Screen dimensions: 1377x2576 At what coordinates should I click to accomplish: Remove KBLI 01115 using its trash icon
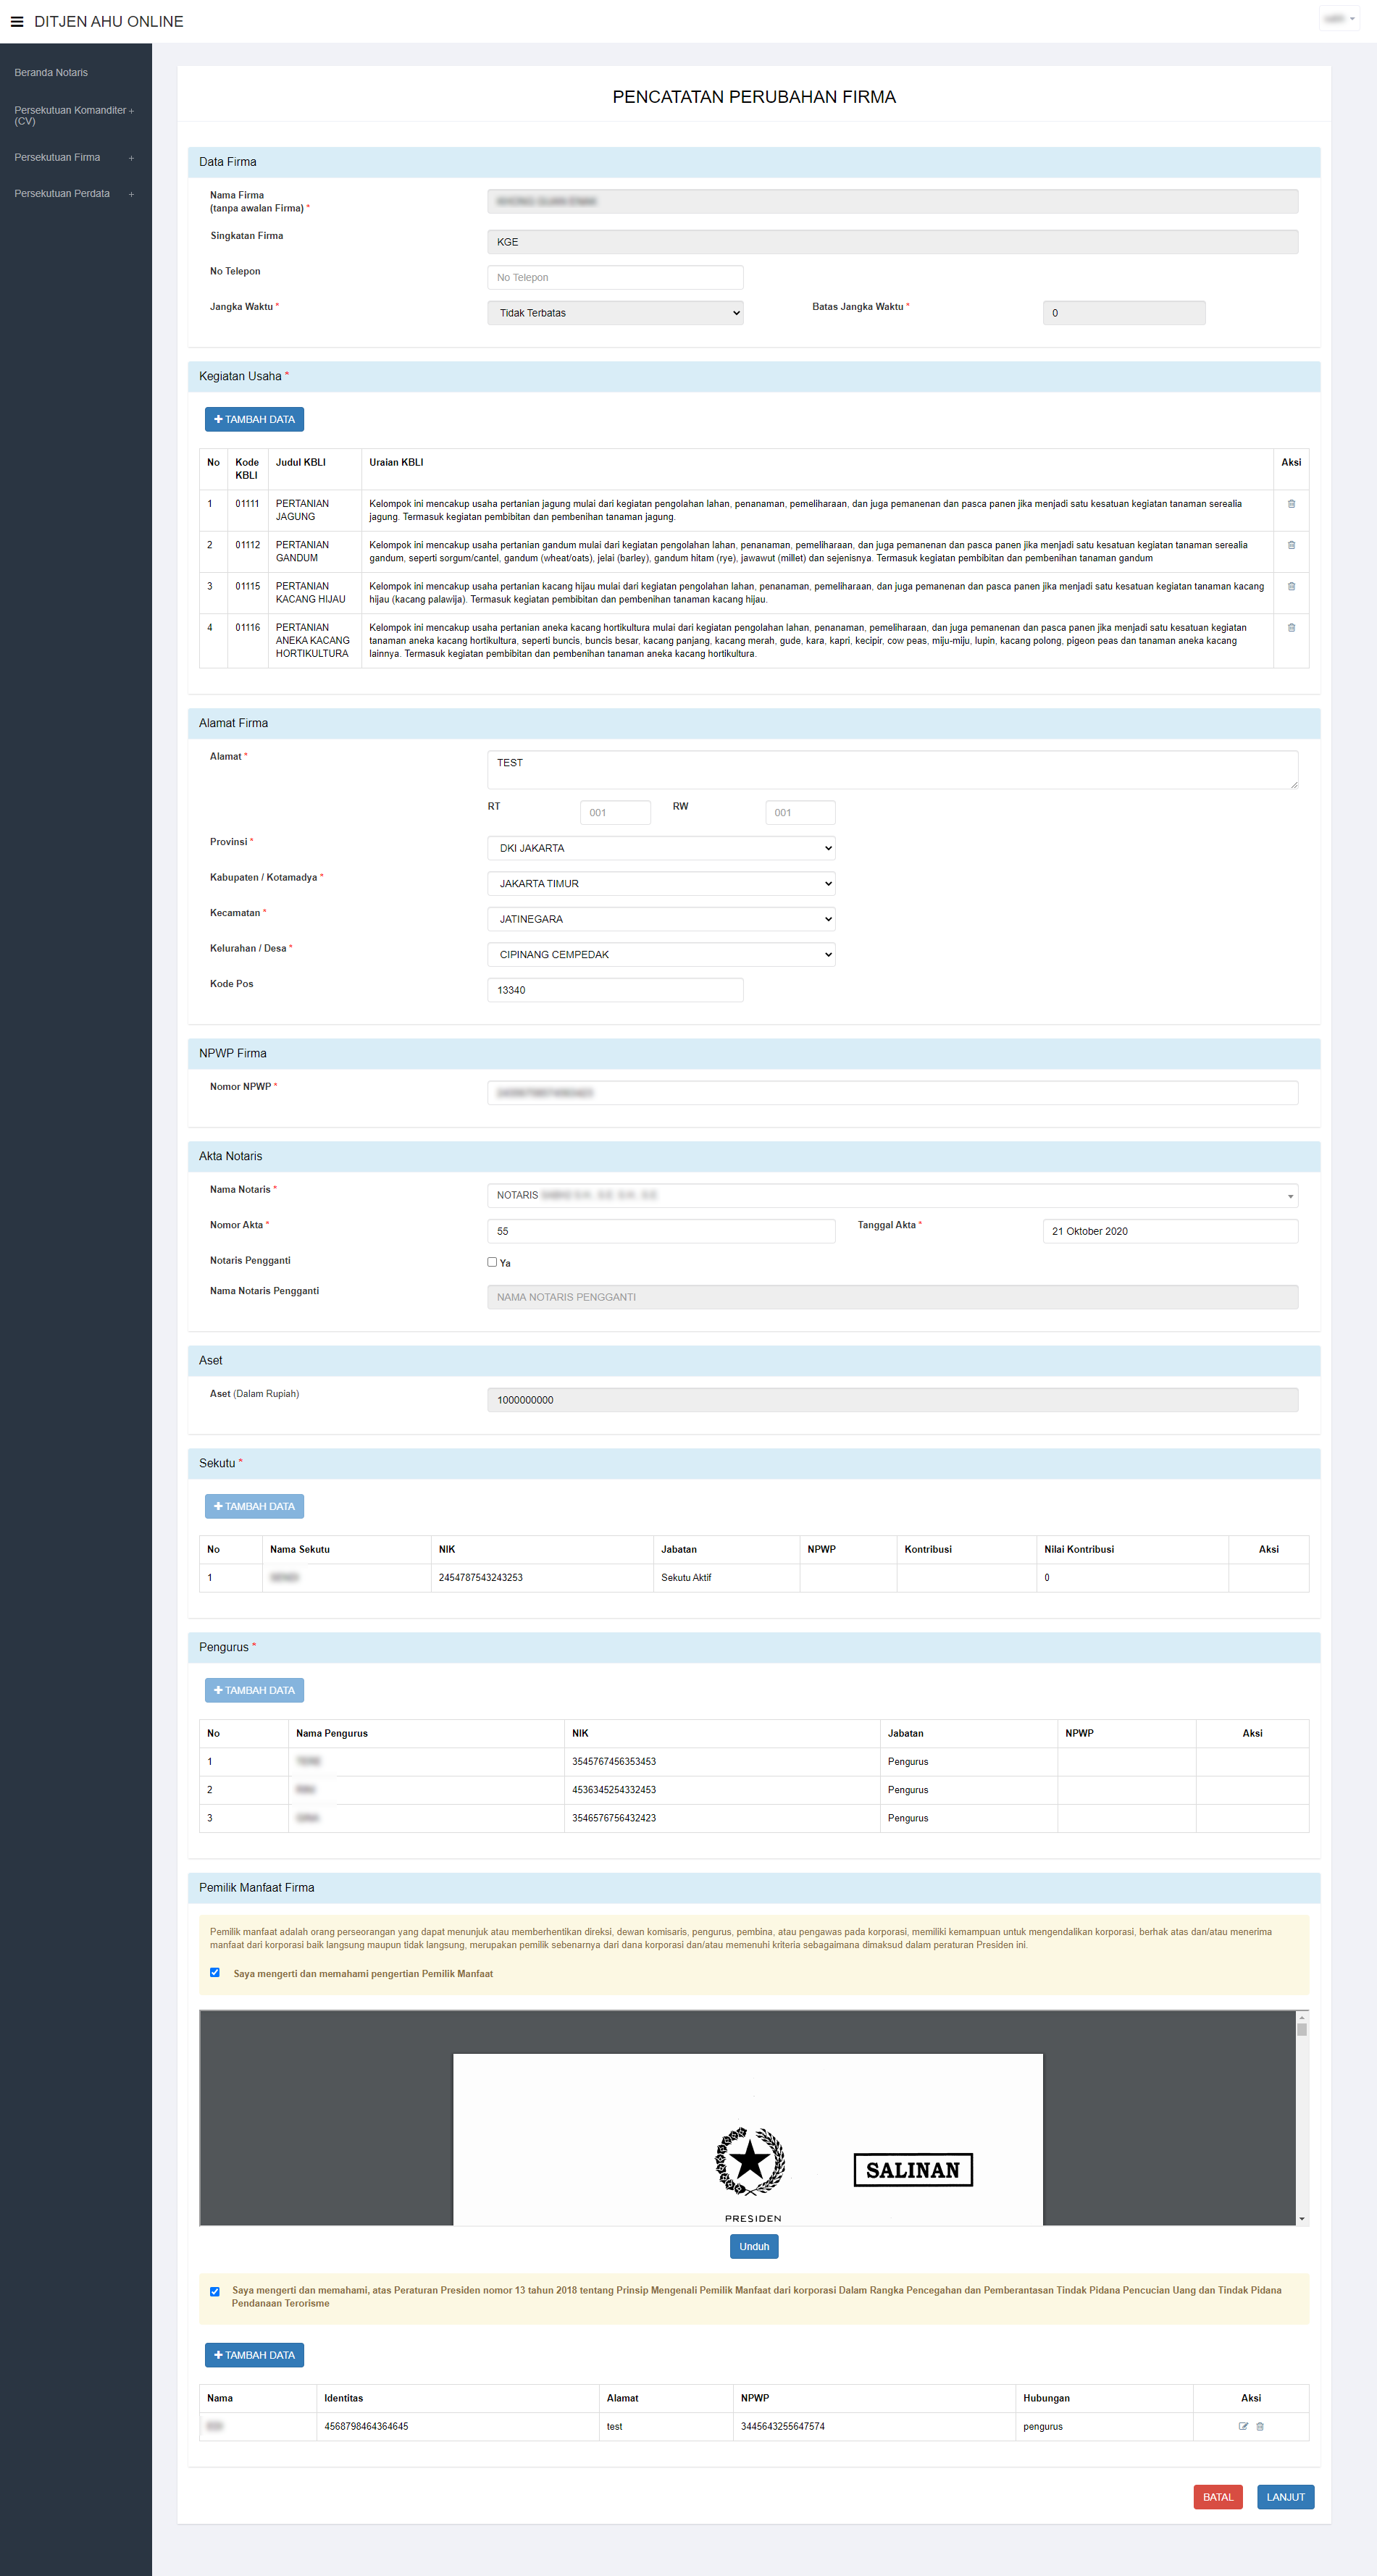[1291, 587]
